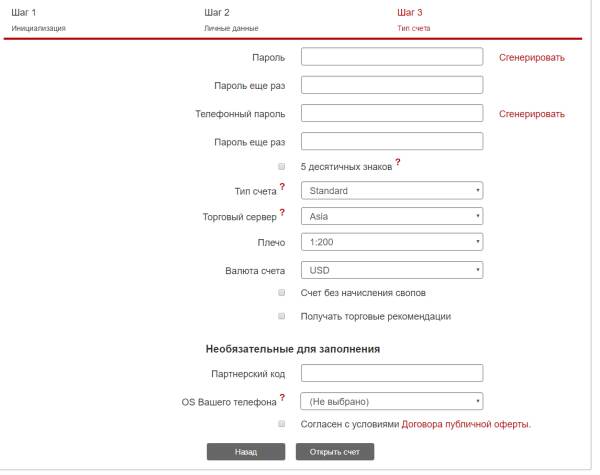Open the Тип счета Standard dropdown
The width and height of the screenshot is (600, 475).
(x=391, y=190)
